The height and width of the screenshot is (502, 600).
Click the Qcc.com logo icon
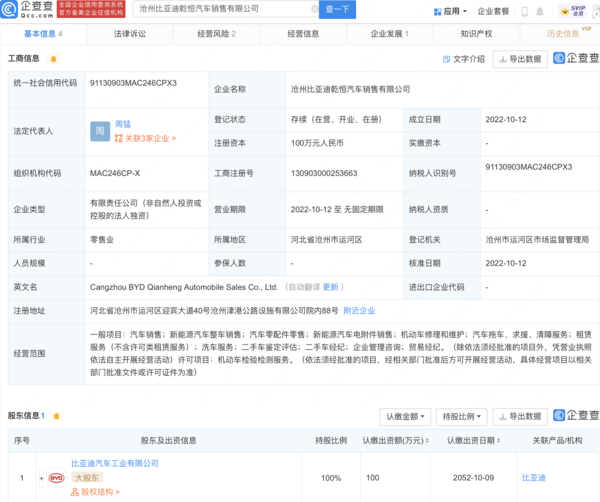(x=10, y=9)
